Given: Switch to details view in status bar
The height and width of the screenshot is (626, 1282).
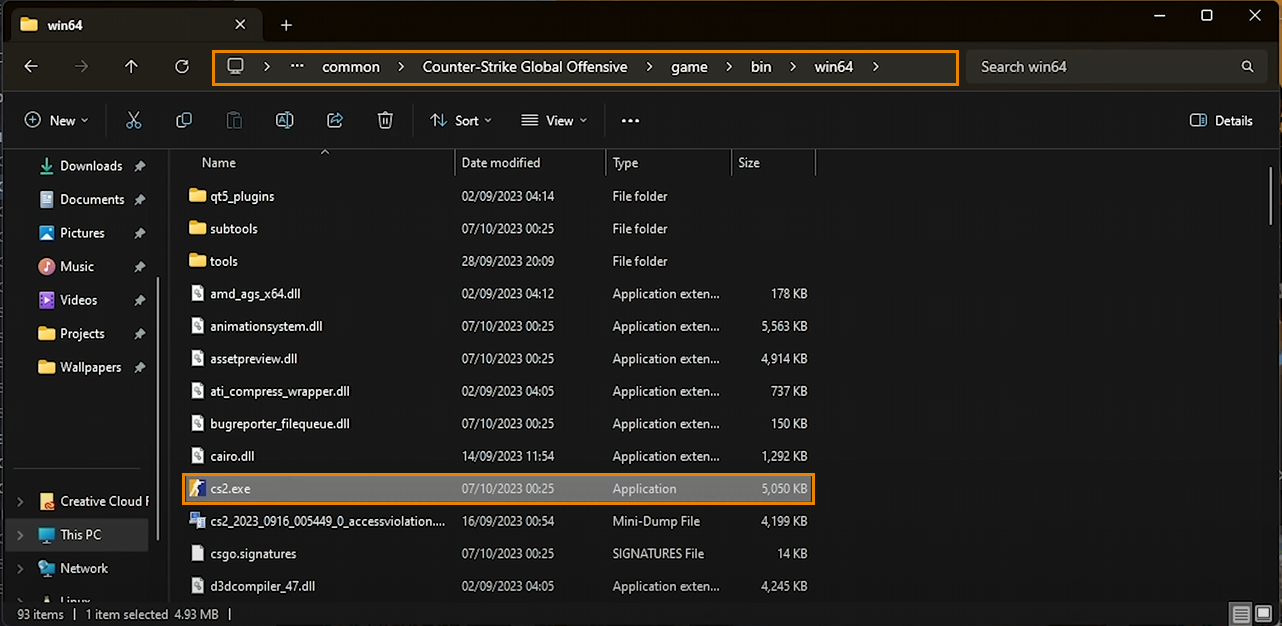Looking at the screenshot, I should point(1240,614).
